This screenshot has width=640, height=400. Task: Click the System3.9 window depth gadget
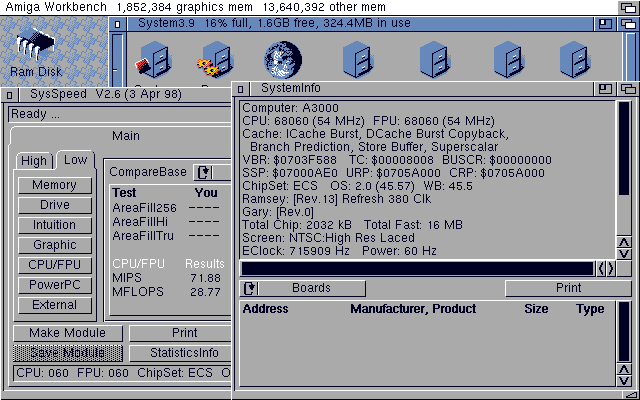629,24
